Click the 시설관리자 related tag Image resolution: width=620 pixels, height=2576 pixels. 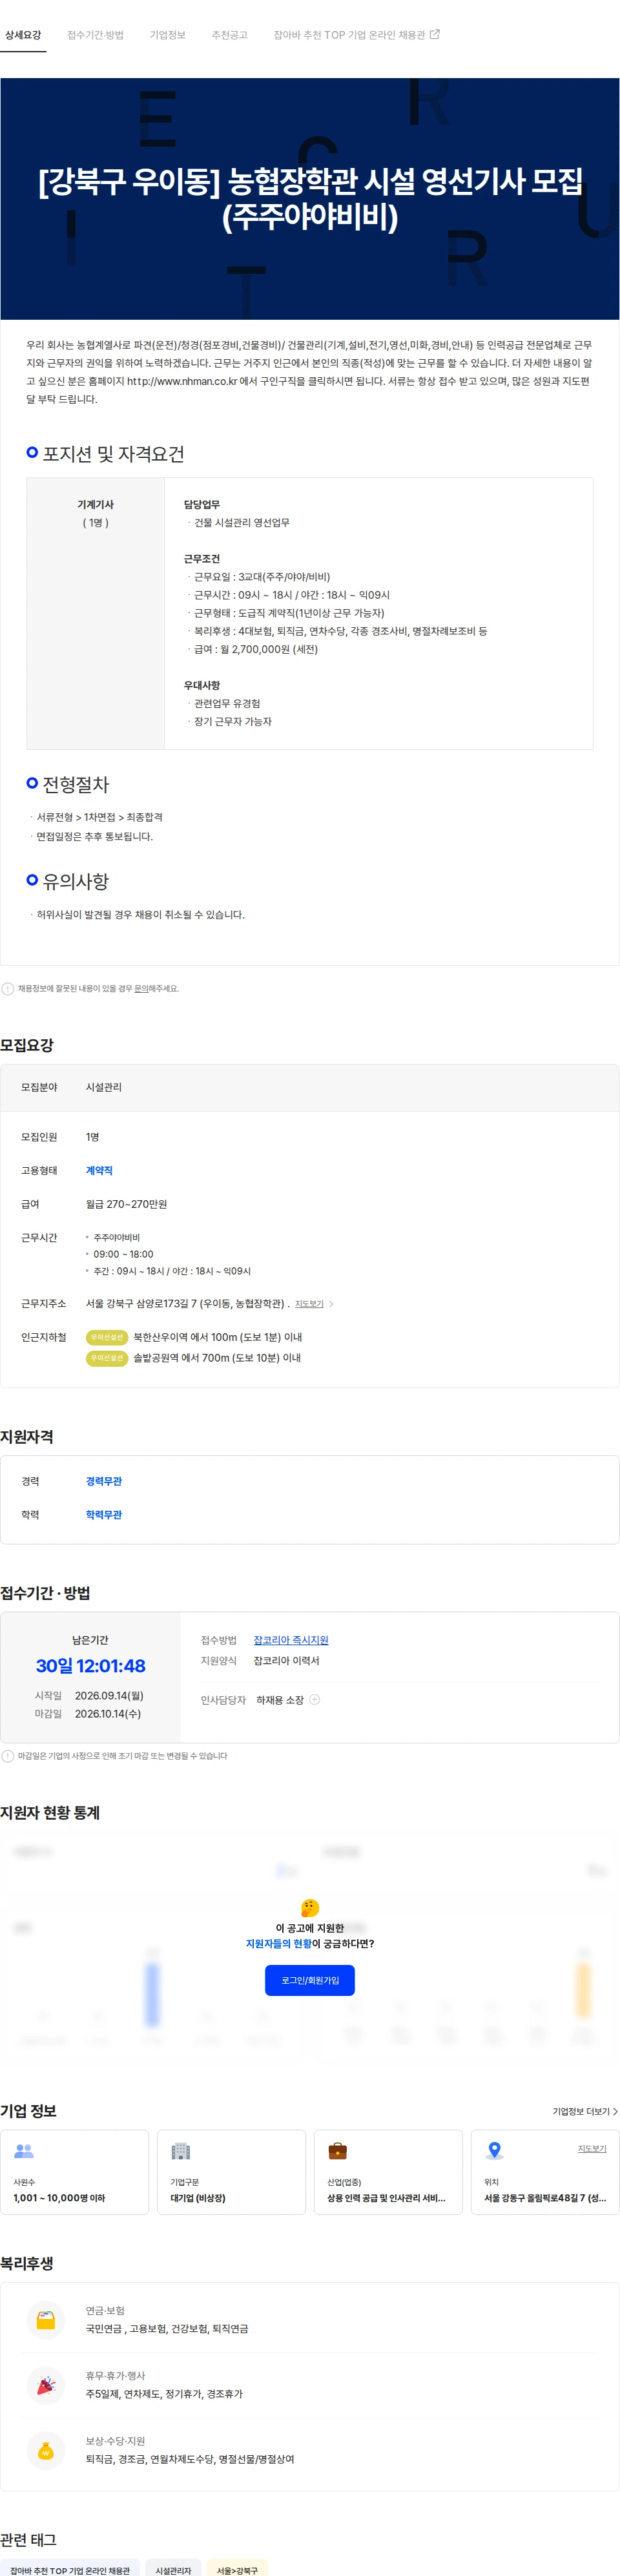(x=173, y=2569)
